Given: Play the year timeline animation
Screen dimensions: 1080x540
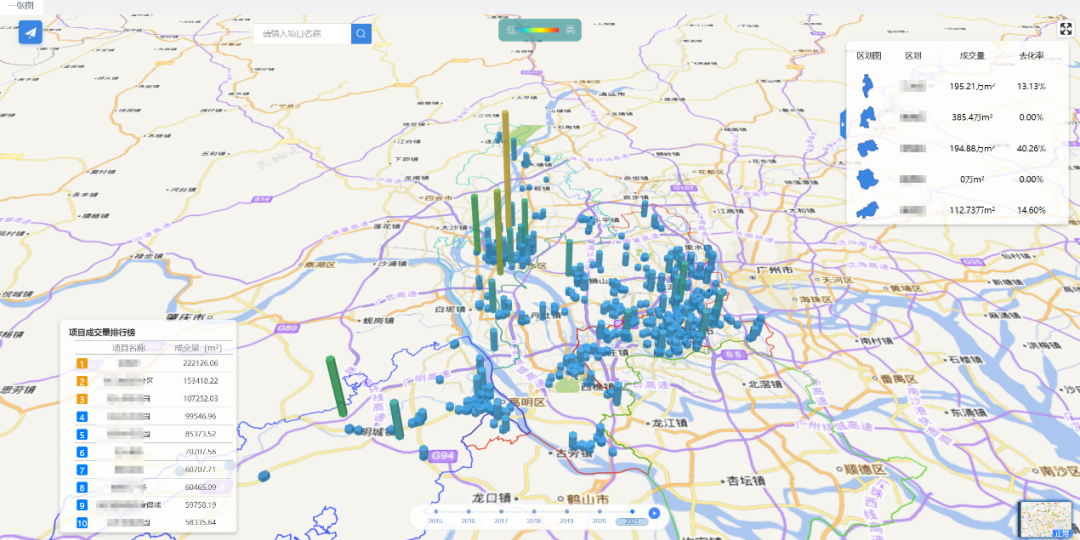Looking at the screenshot, I should coord(654,512).
